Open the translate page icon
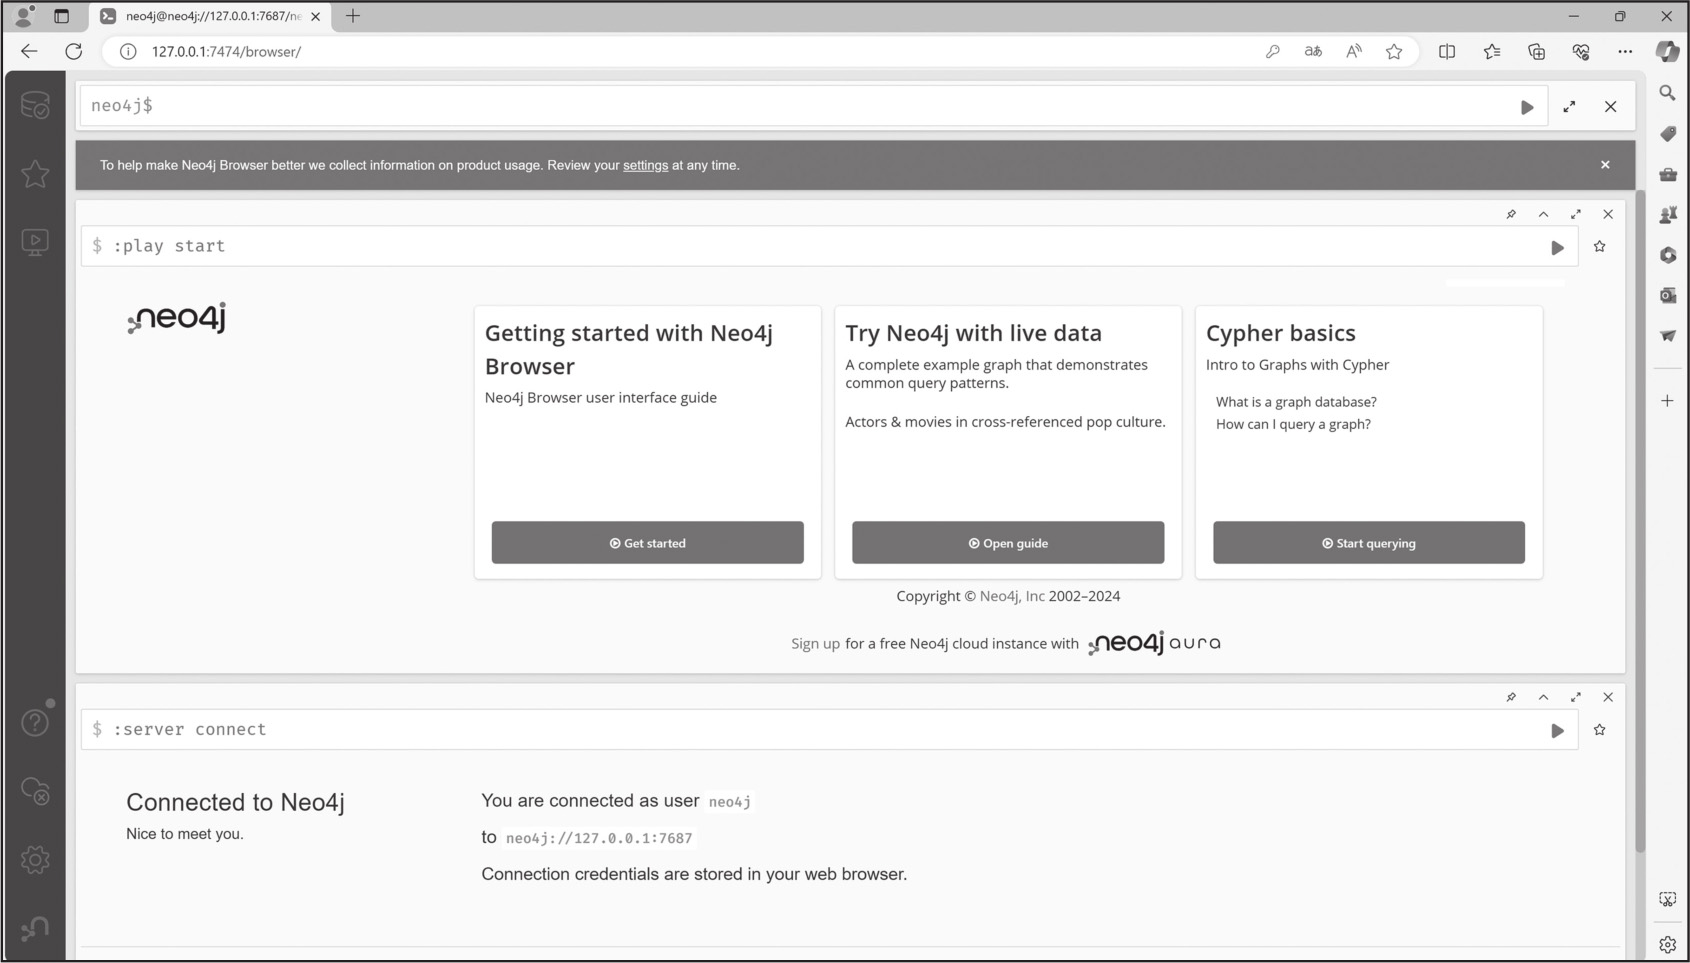 click(x=1313, y=52)
